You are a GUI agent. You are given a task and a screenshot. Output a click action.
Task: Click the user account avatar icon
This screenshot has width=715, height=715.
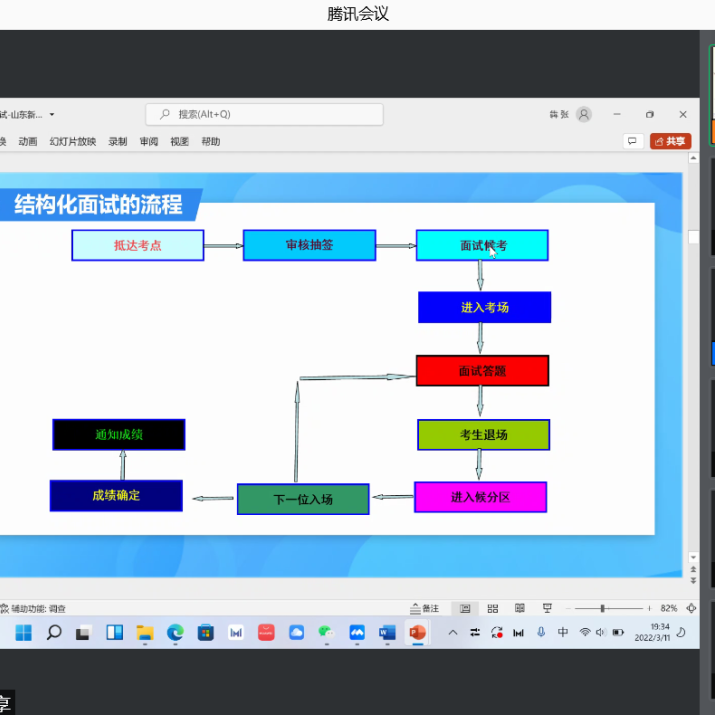click(584, 114)
